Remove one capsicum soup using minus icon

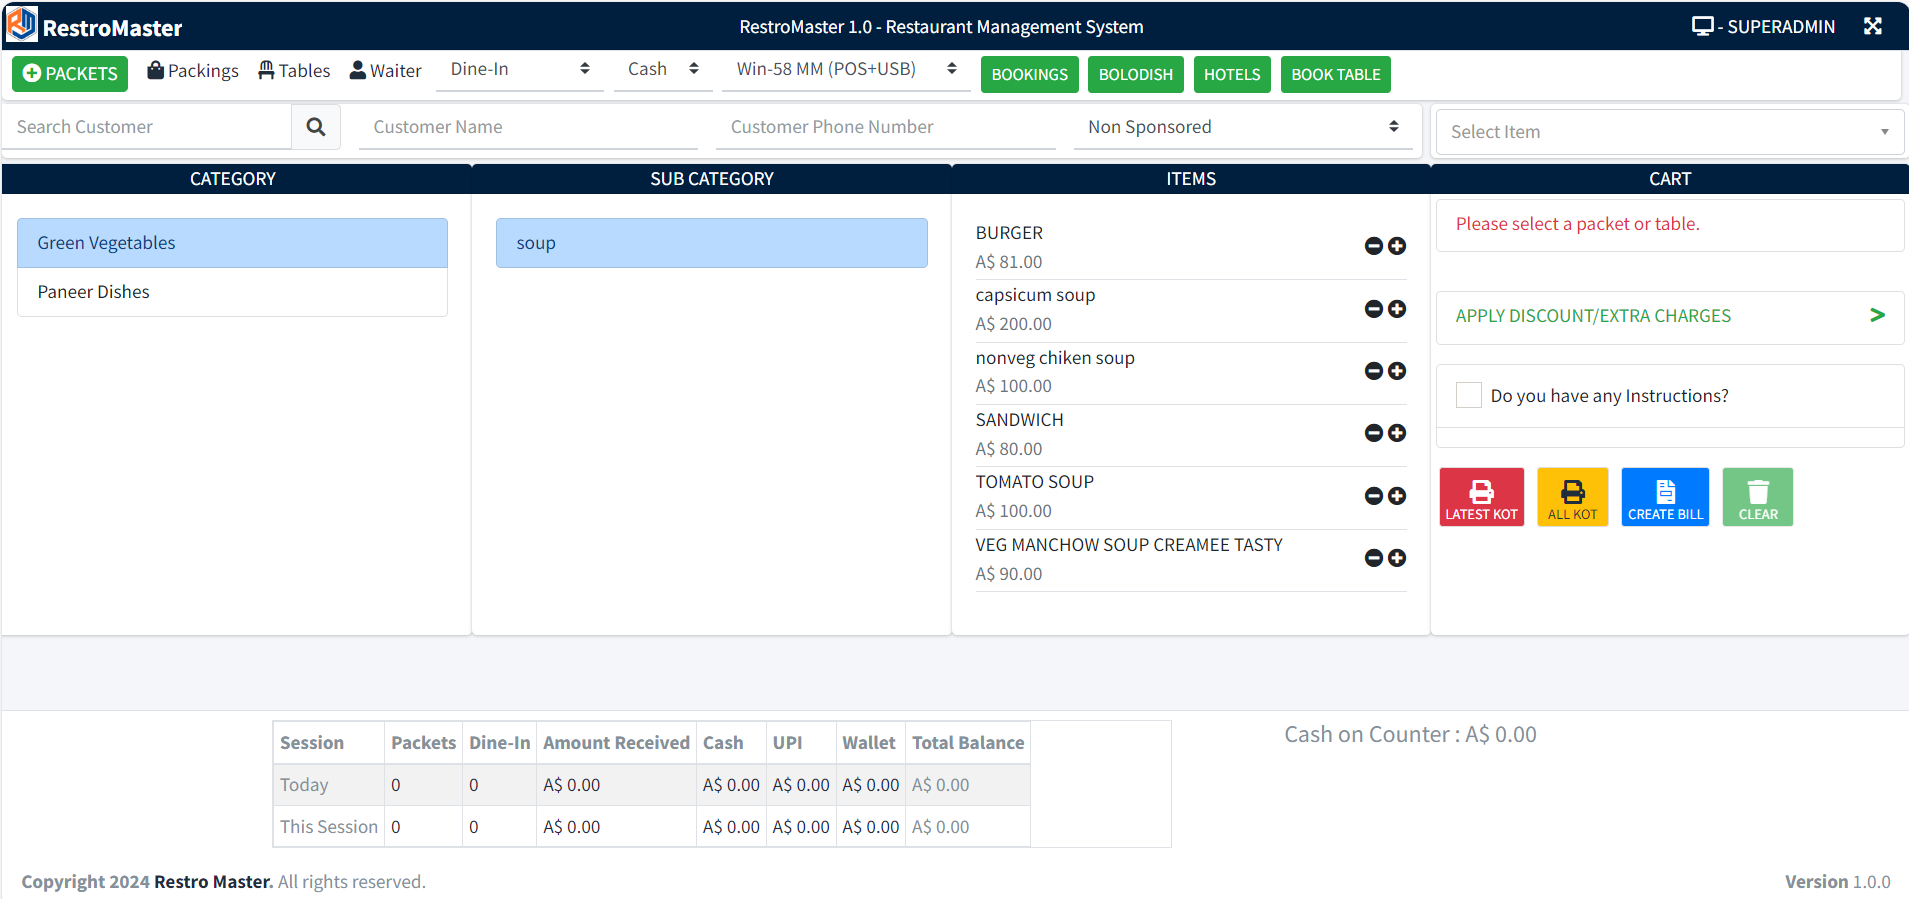click(1374, 309)
